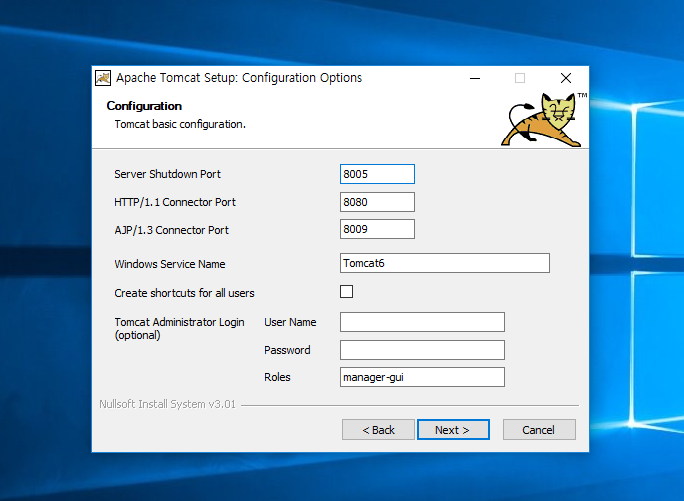The height and width of the screenshot is (501, 684).
Task: Cancel the Tomcat setup
Action: [539, 430]
